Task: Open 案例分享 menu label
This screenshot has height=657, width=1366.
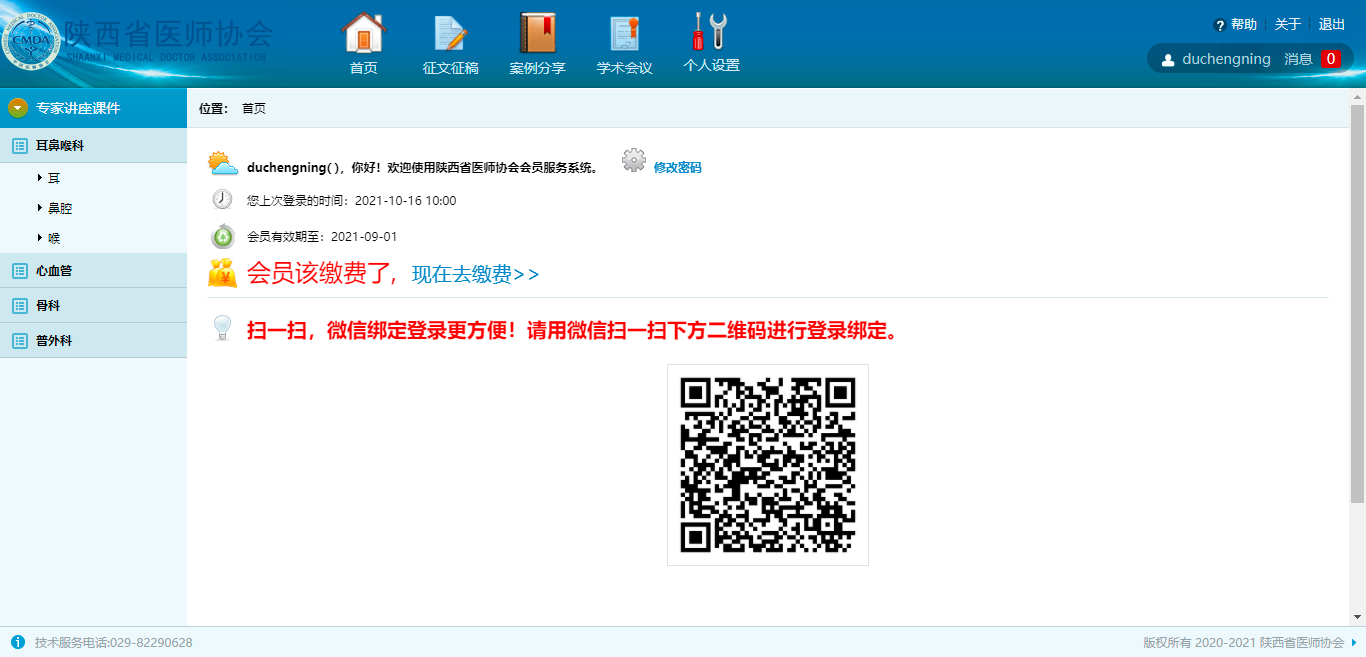Action: click(538, 68)
